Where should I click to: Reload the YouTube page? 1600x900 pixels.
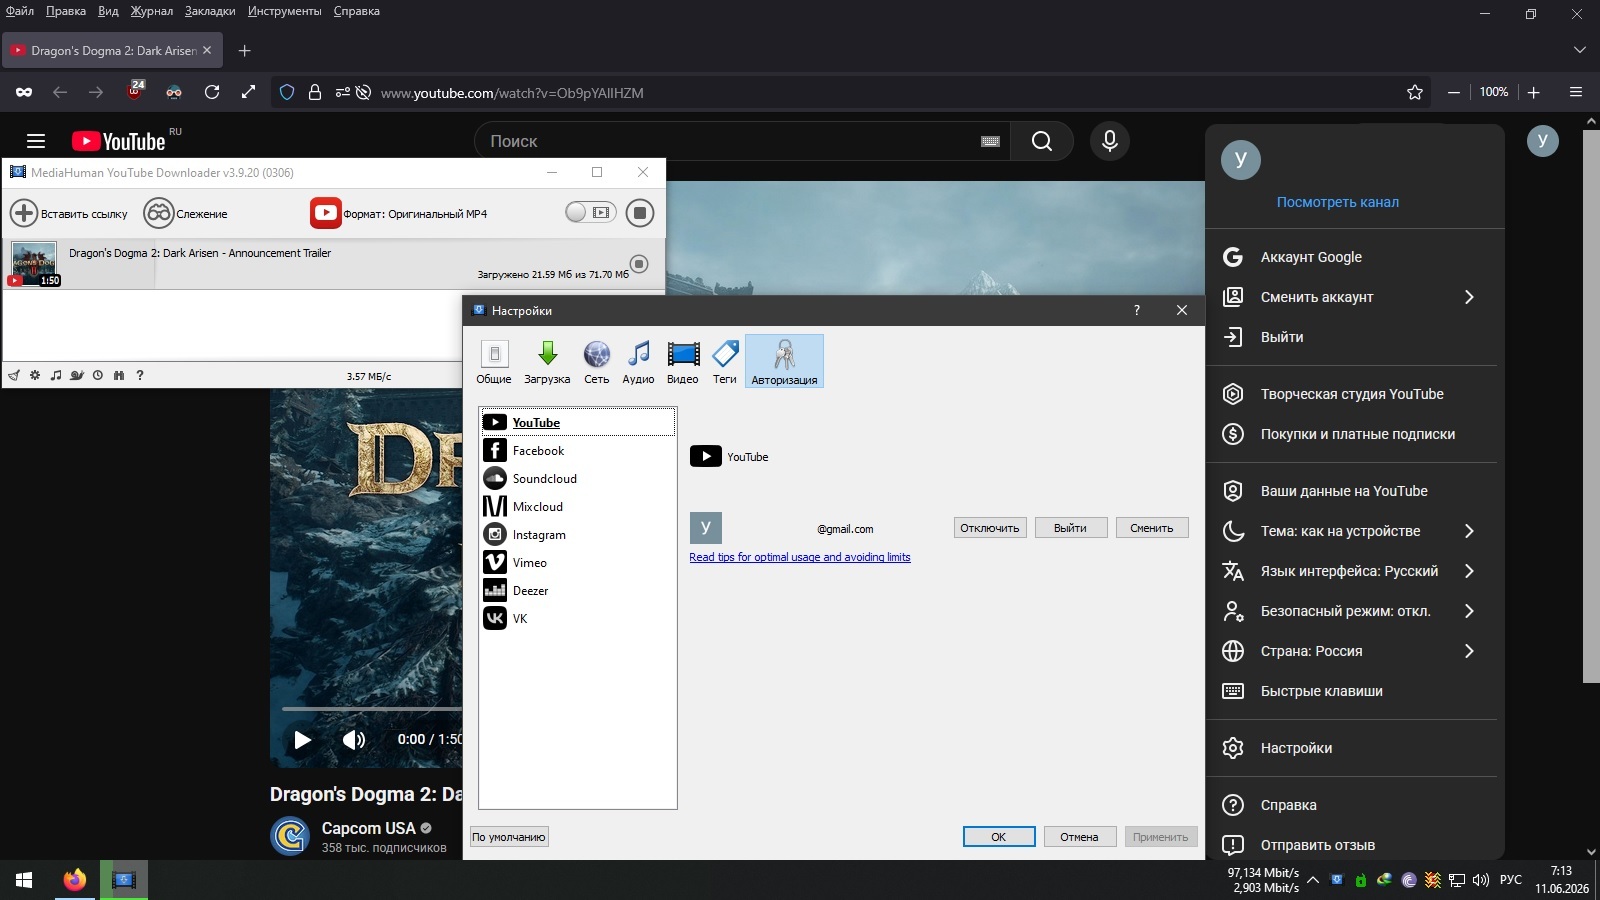pos(212,92)
